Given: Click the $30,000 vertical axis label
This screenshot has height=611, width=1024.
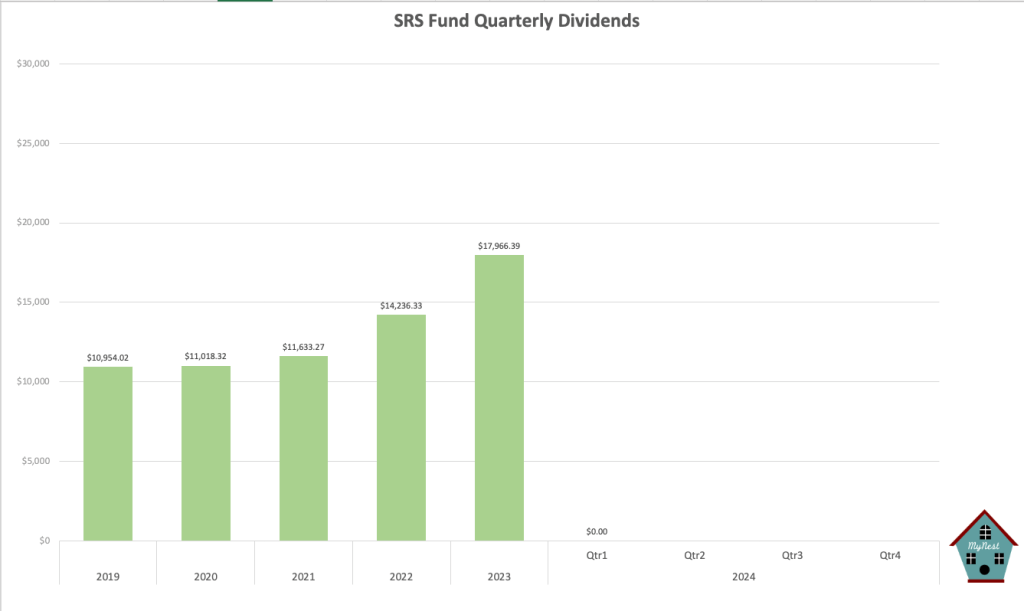Looking at the screenshot, I should pyautogui.click(x=34, y=64).
